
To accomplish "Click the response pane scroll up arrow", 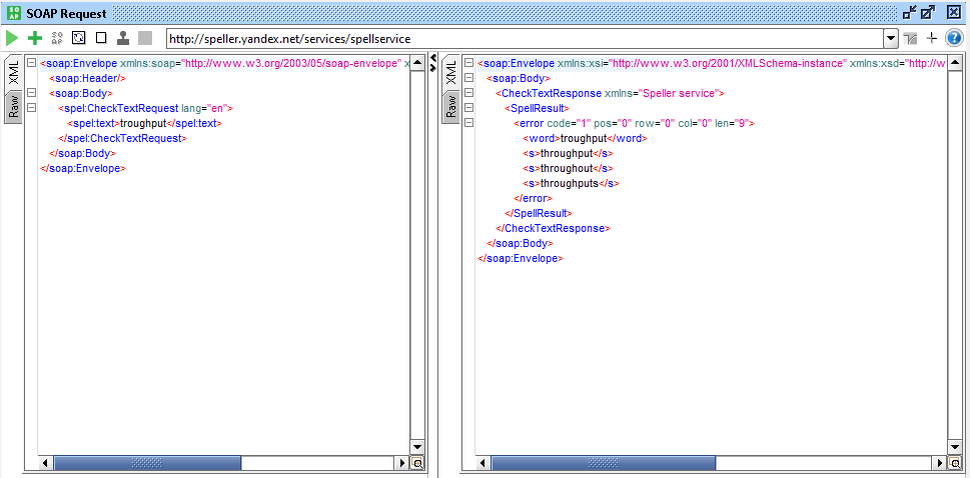I will (x=956, y=62).
